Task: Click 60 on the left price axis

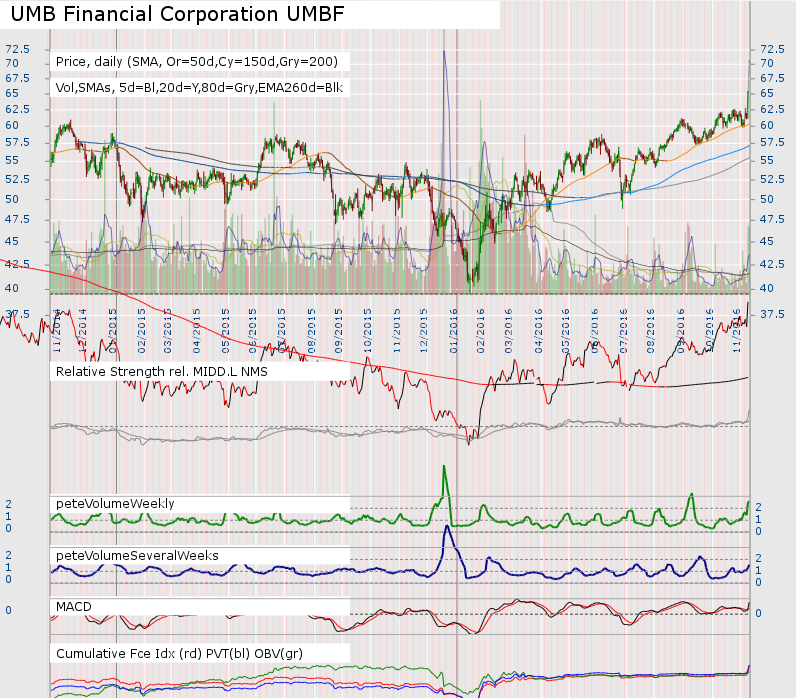Action: pyautogui.click(x=12, y=125)
